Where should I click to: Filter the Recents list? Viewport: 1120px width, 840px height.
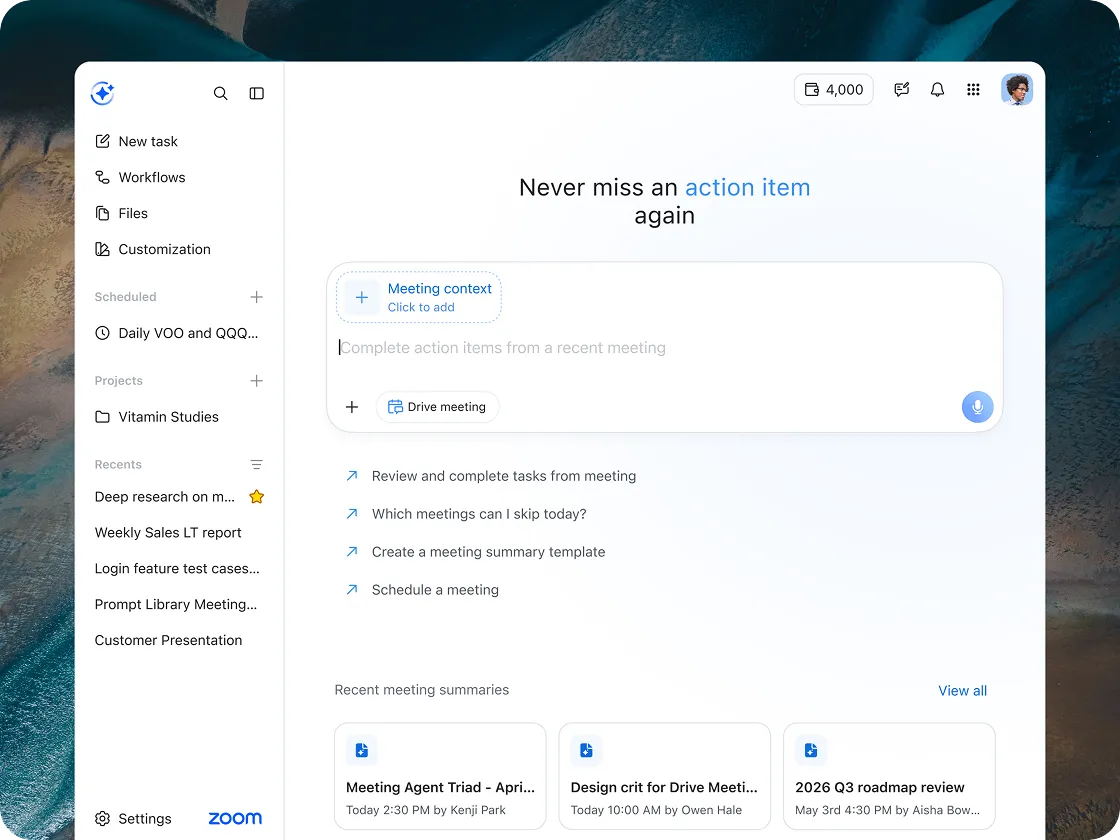pyautogui.click(x=256, y=465)
